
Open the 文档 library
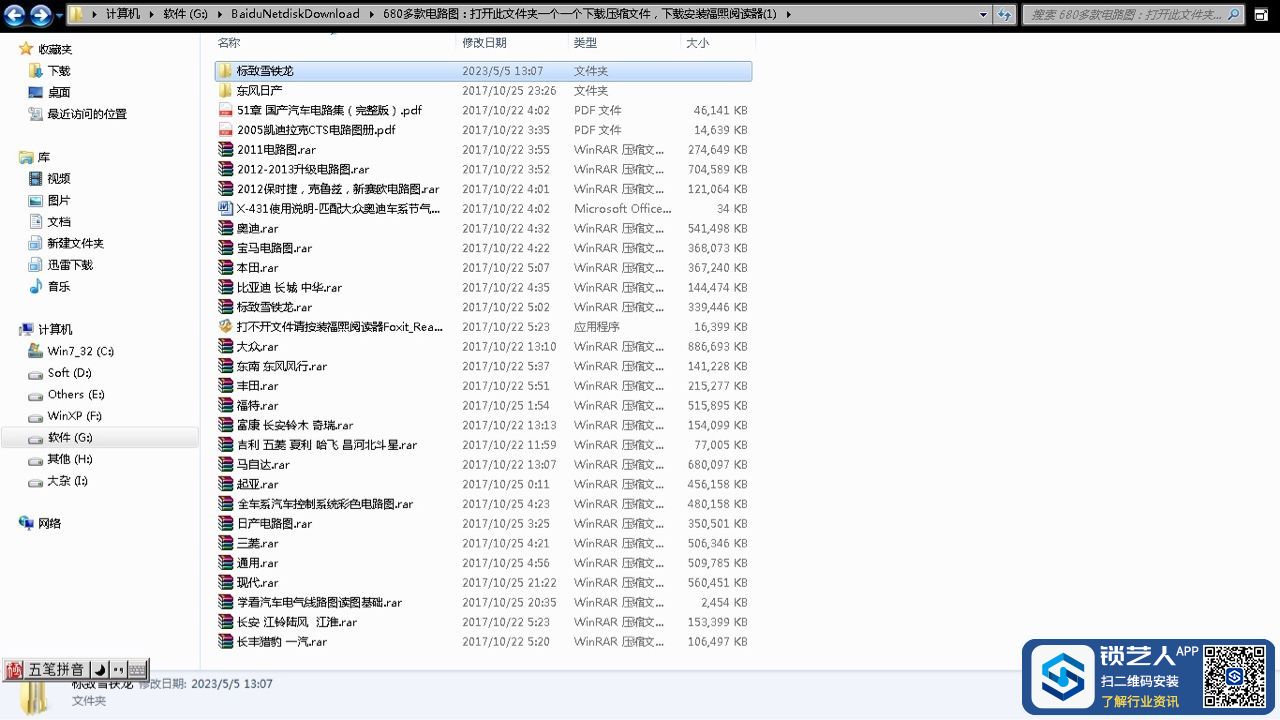coord(59,222)
